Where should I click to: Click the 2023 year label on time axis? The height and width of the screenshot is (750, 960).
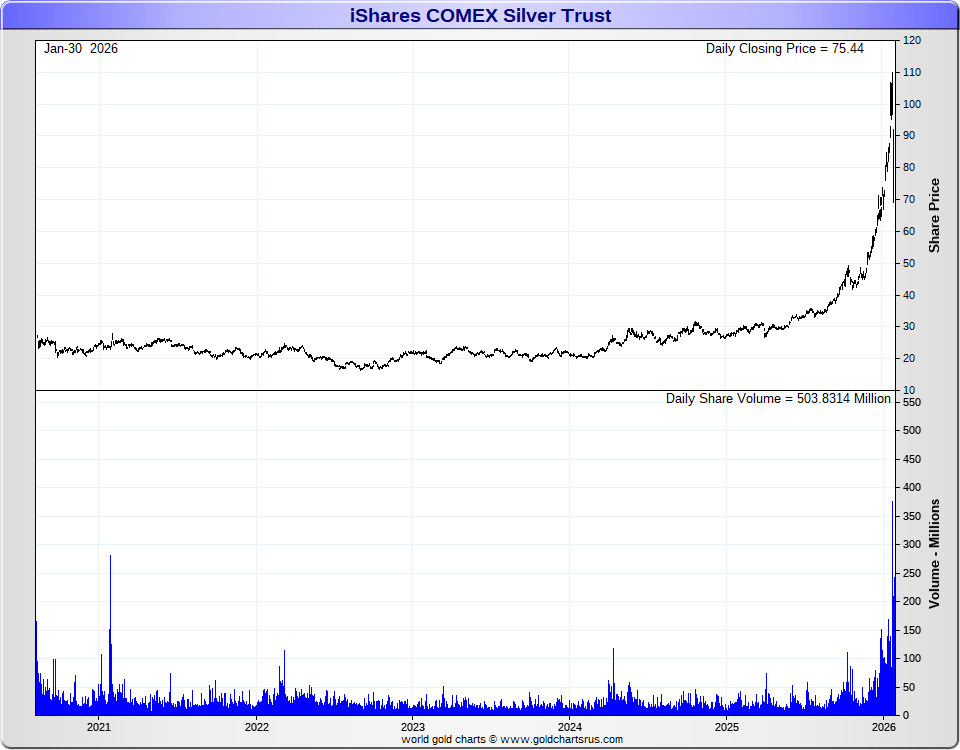413,727
